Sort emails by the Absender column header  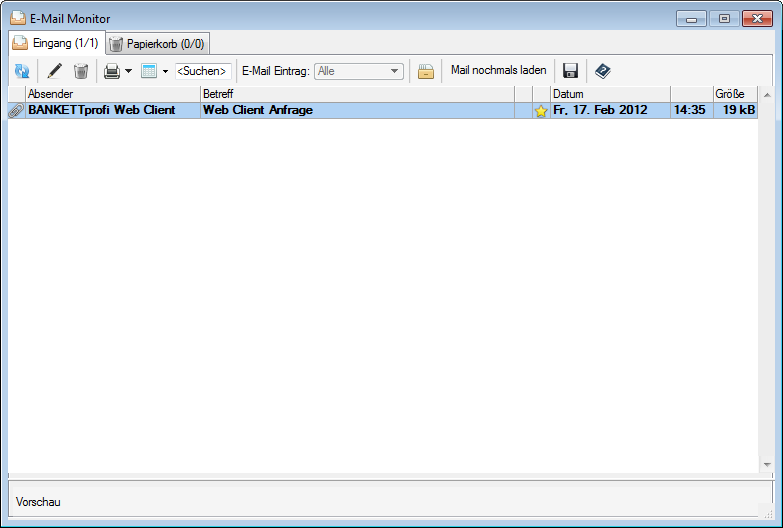[113, 94]
